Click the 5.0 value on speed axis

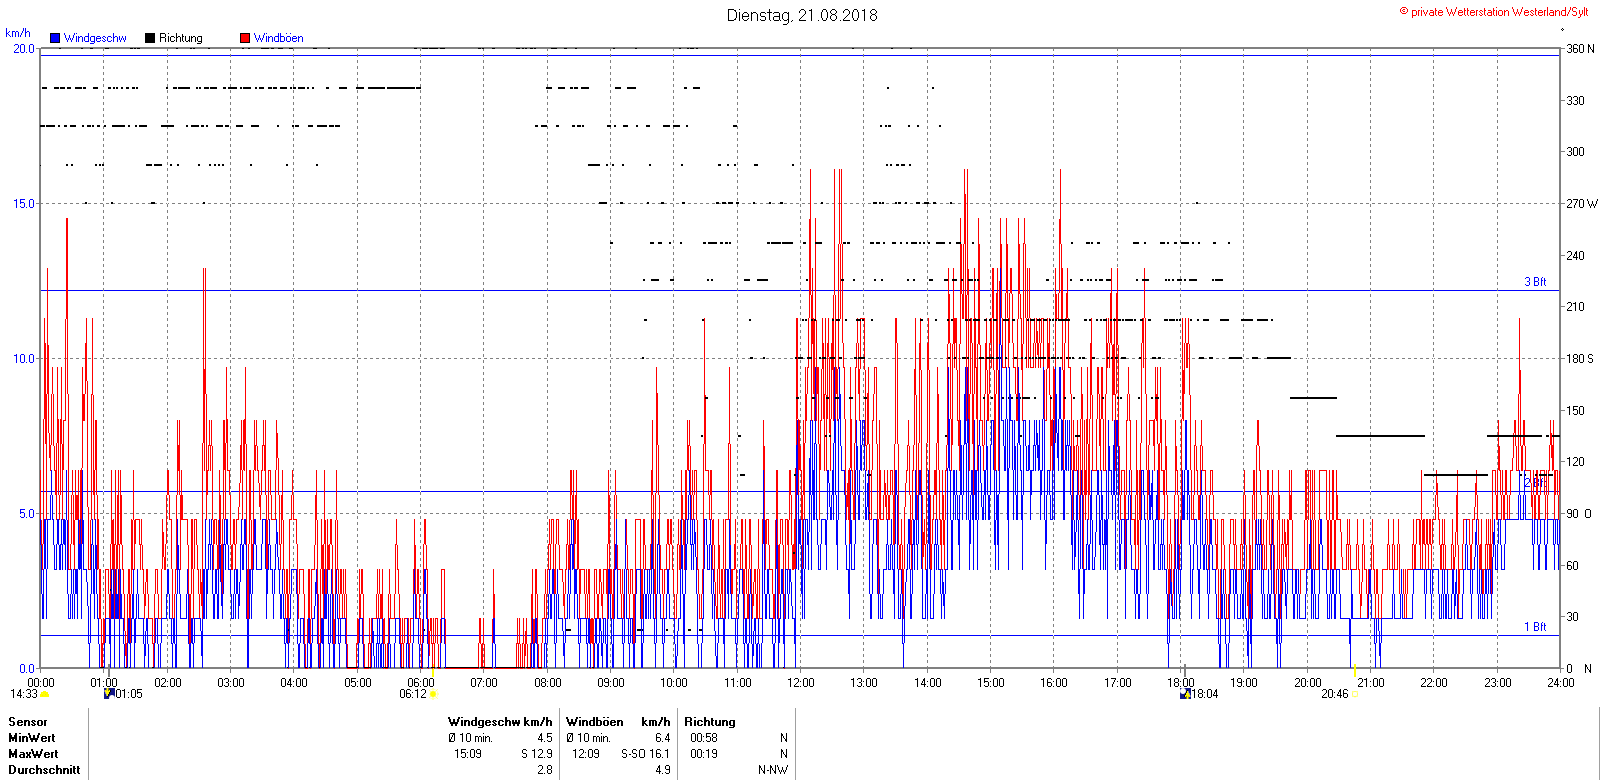(x=26, y=513)
